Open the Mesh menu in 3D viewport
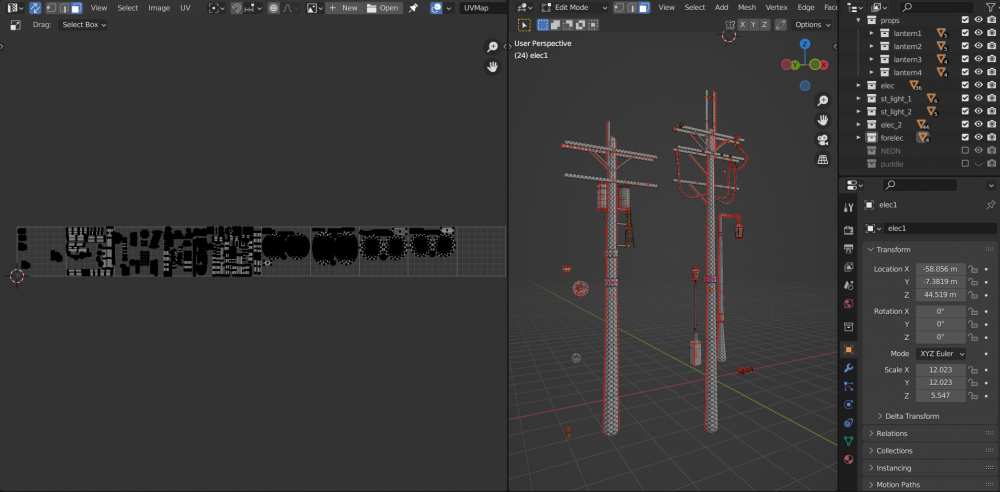 click(x=746, y=8)
